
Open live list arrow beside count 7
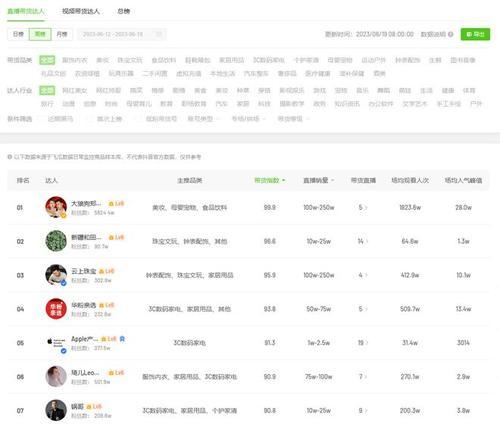pos(366,377)
